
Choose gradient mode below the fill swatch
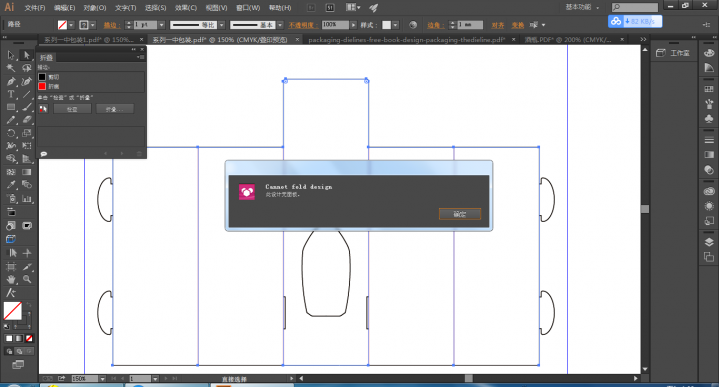click(19, 338)
